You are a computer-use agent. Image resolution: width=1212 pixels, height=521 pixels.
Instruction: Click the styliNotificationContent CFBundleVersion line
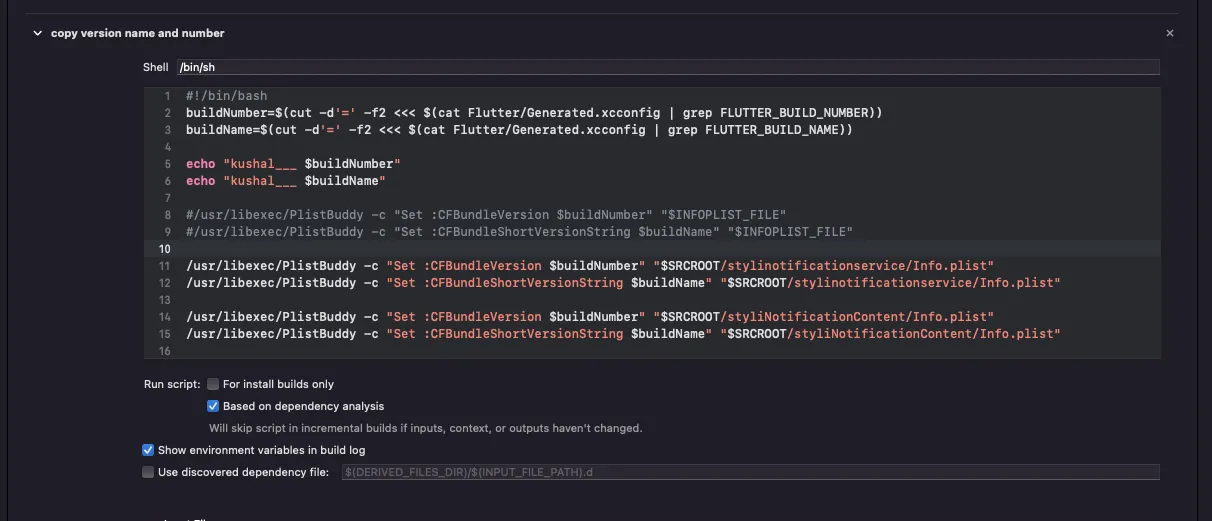[x=589, y=316]
